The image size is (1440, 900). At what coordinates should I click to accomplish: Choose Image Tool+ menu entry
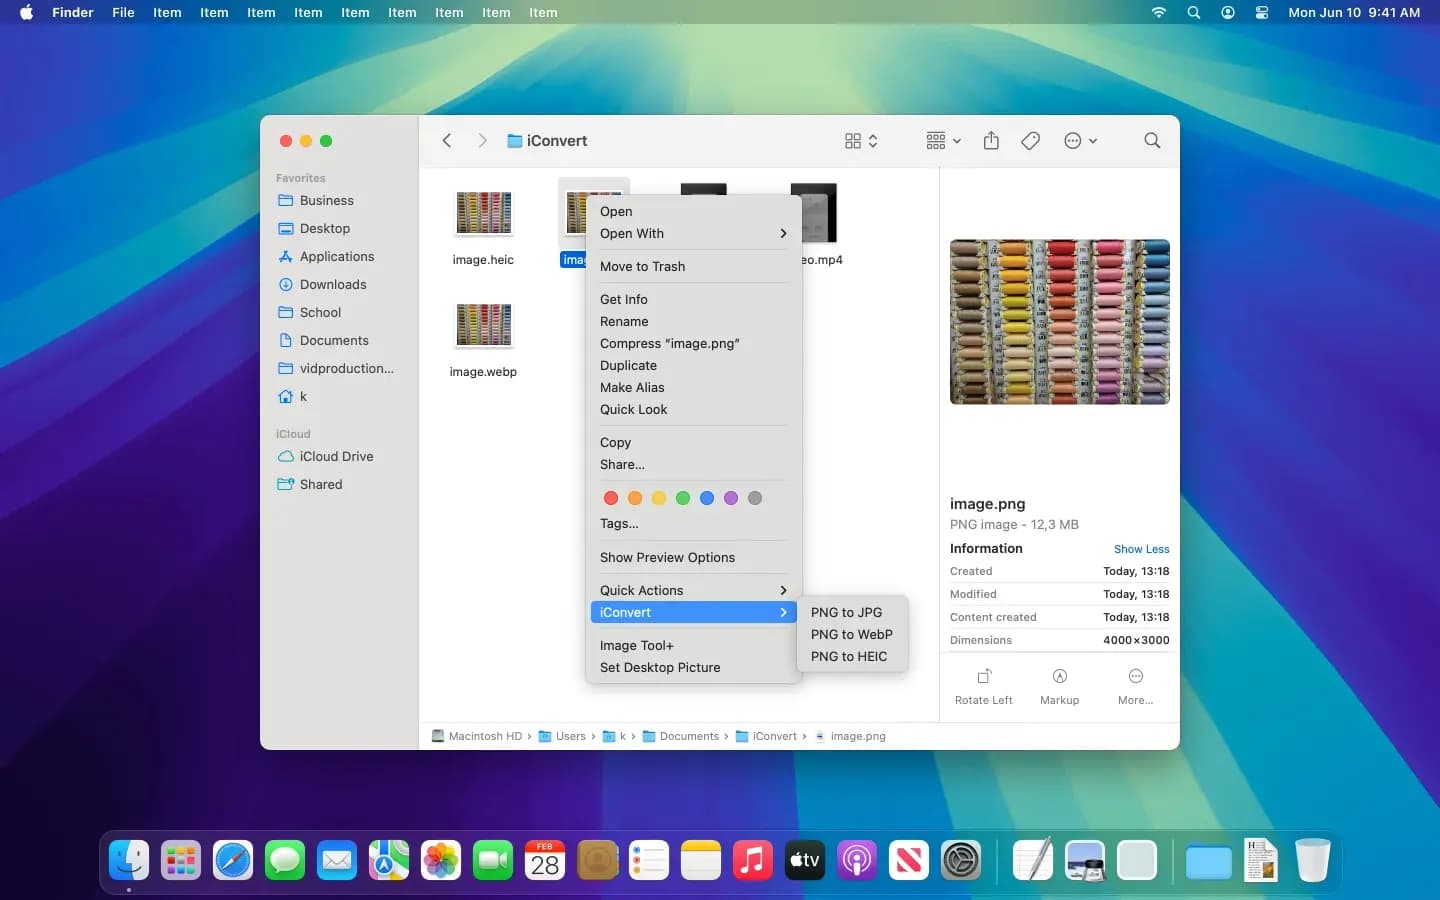(x=693, y=646)
